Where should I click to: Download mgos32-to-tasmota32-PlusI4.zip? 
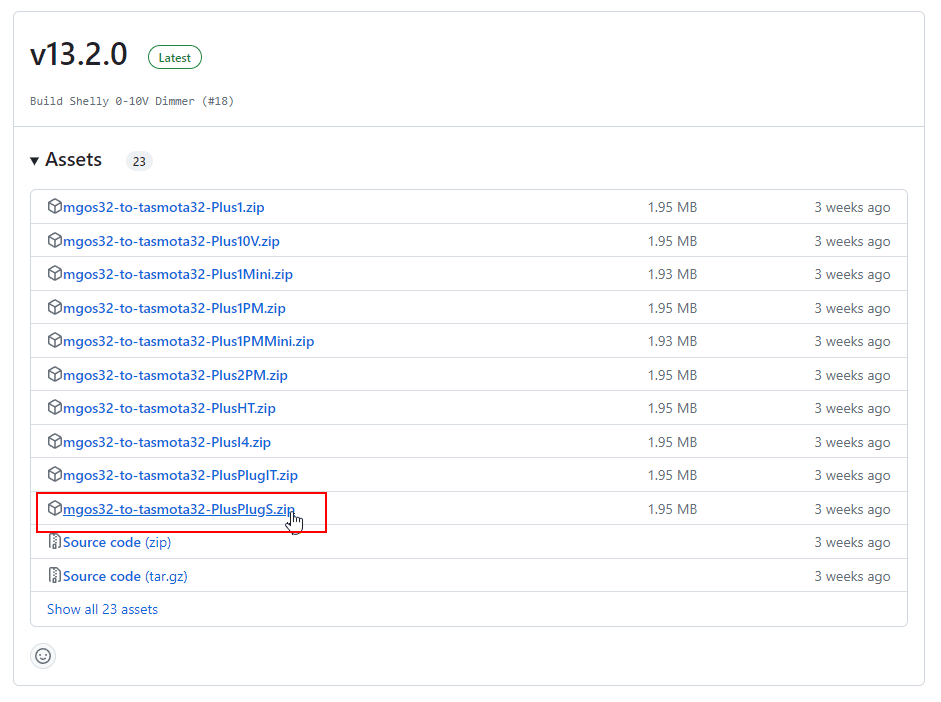coord(166,442)
